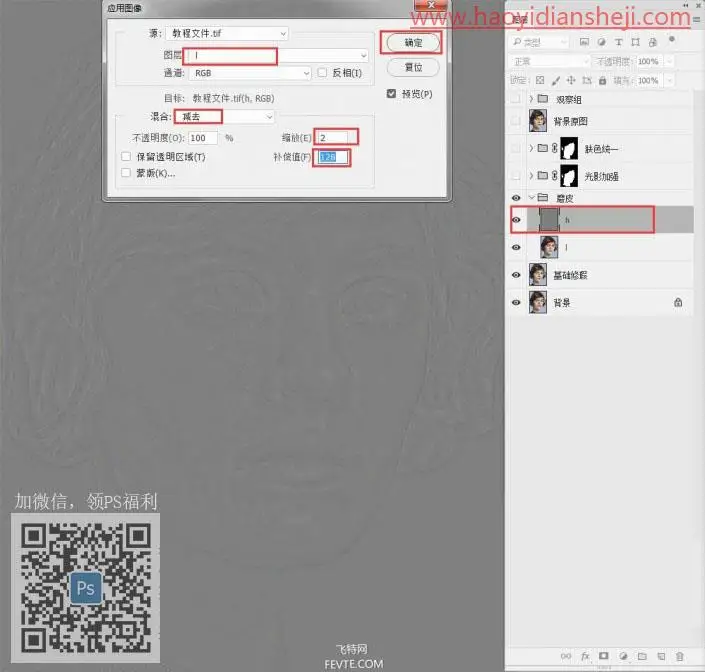Create a new group folder icon
This screenshot has width=705, height=672.
[642, 657]
